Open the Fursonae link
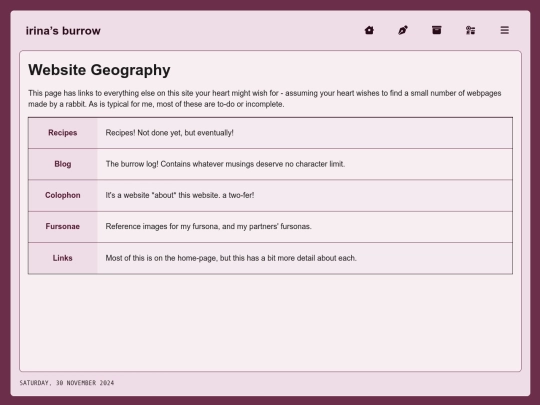 [x=63, y=227]
